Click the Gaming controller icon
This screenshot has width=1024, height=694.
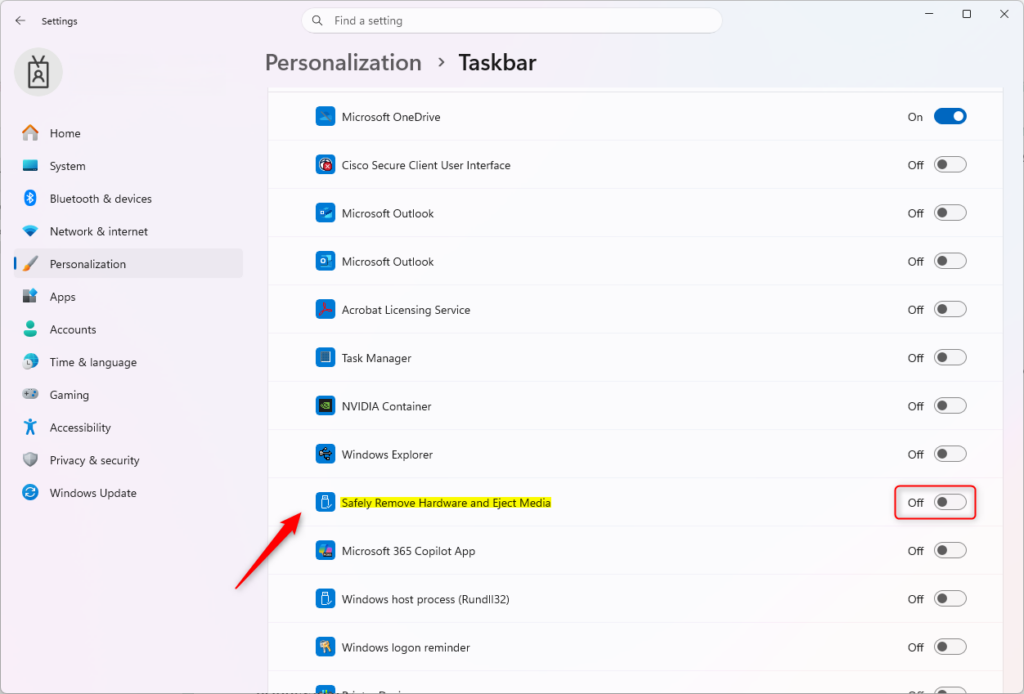point(30,394)
